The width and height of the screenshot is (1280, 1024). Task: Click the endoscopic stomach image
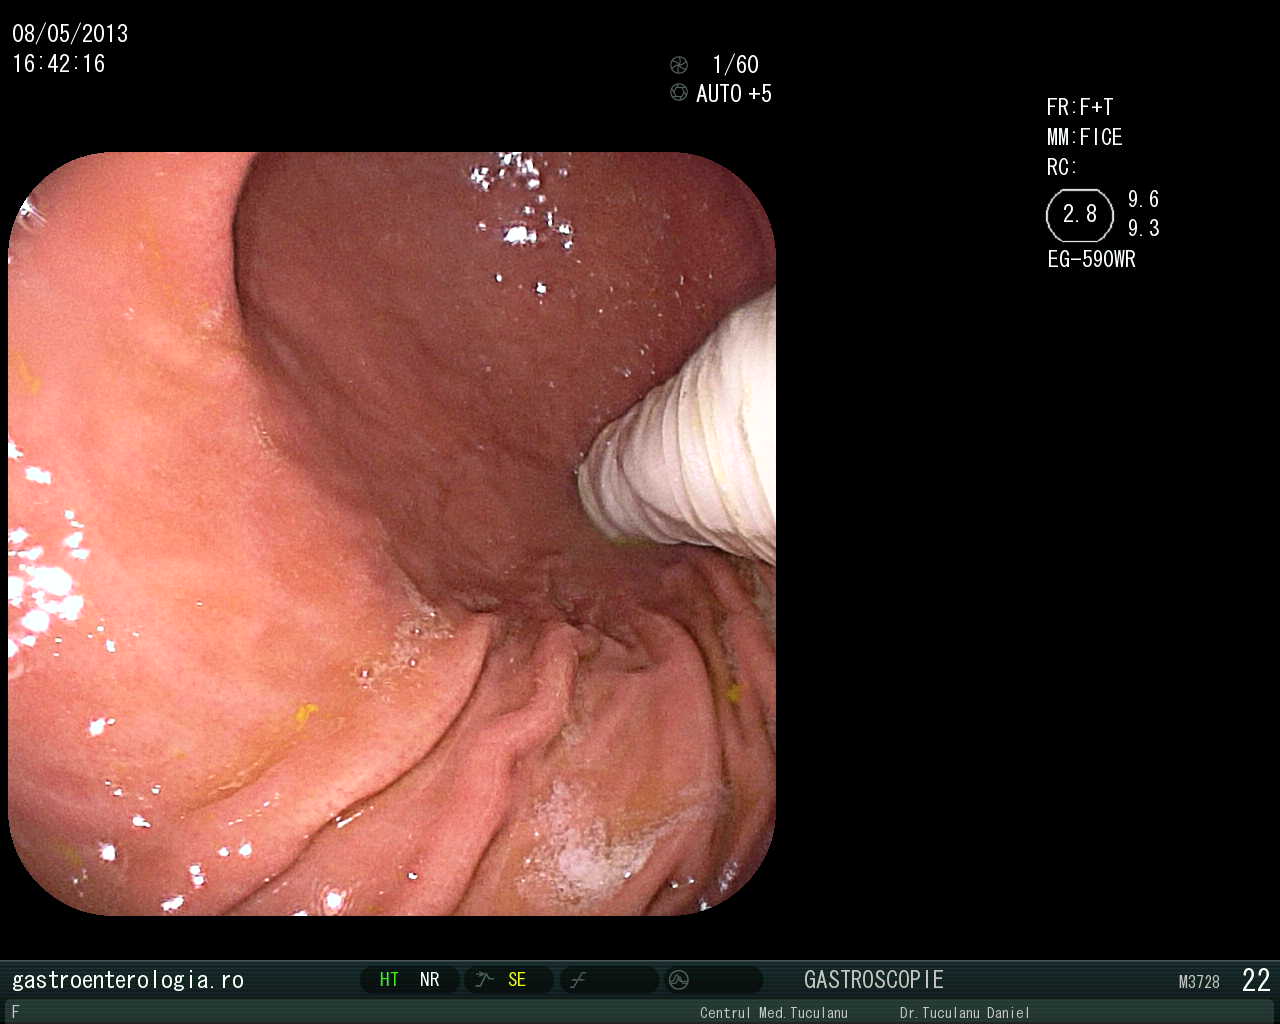click(392, 533)
